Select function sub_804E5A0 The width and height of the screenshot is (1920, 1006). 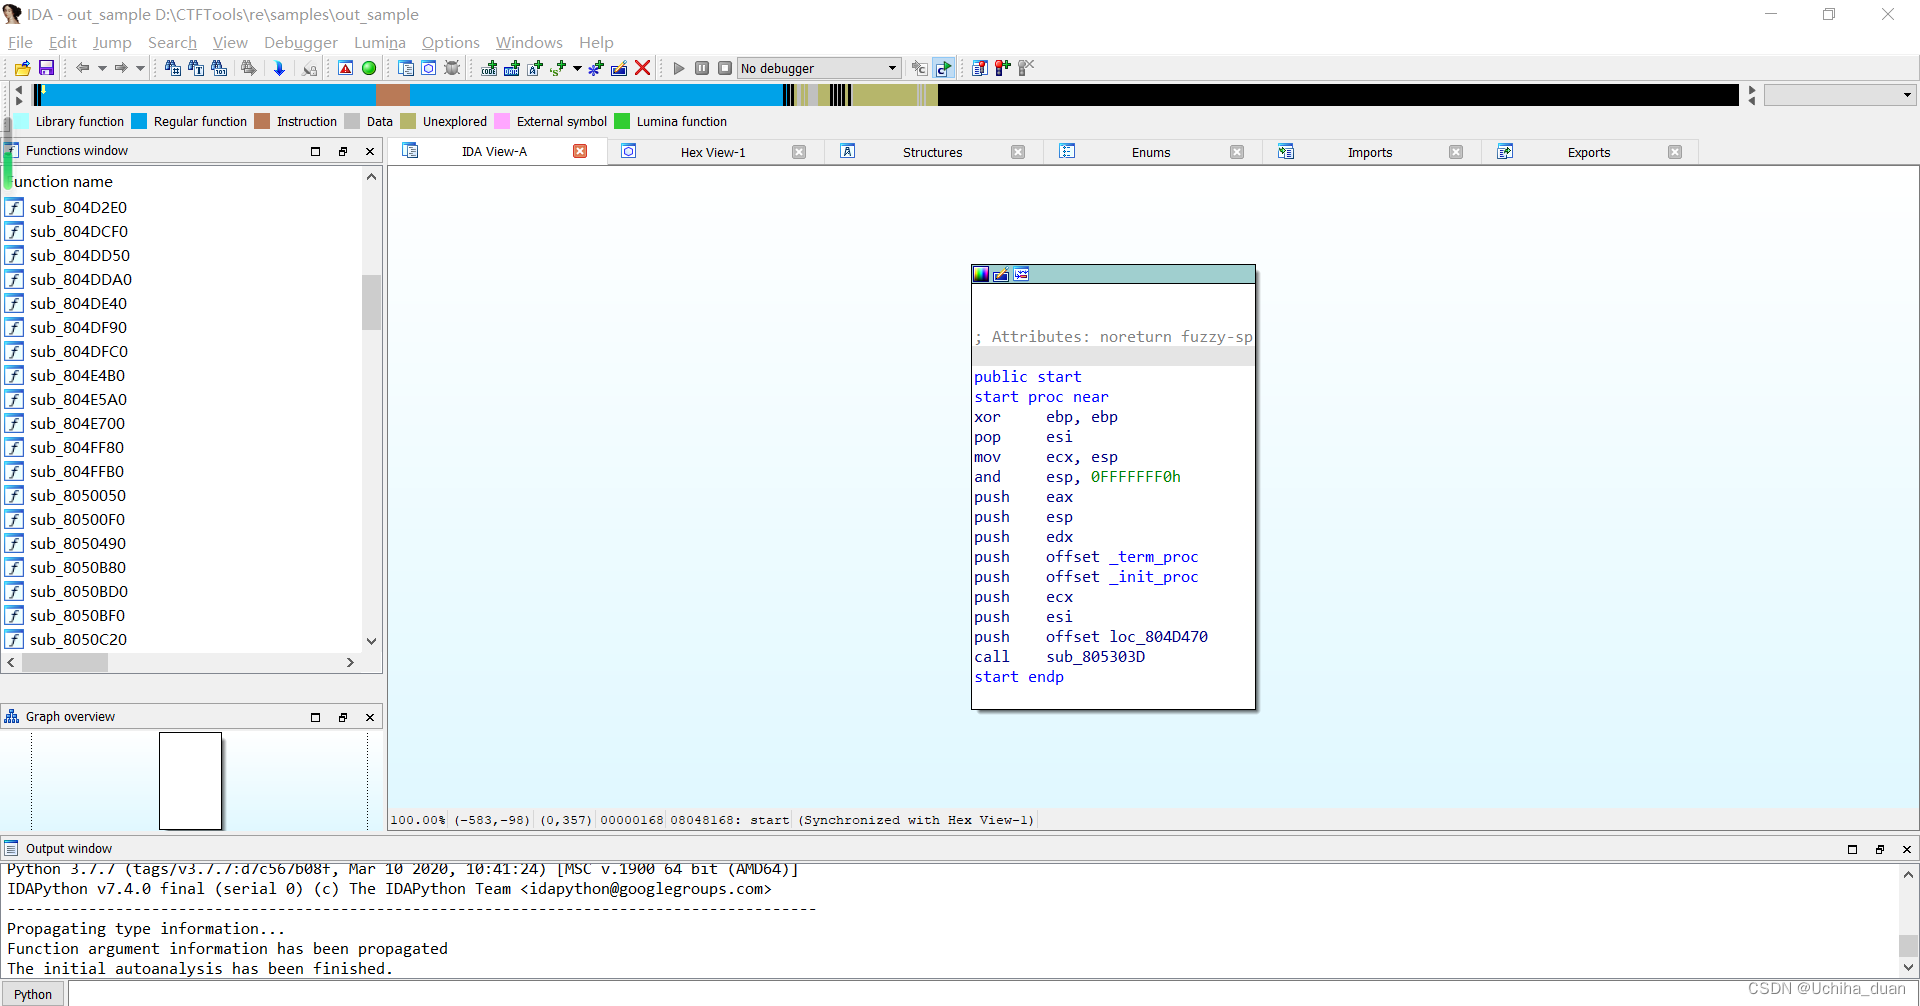[x=78, y=399]
